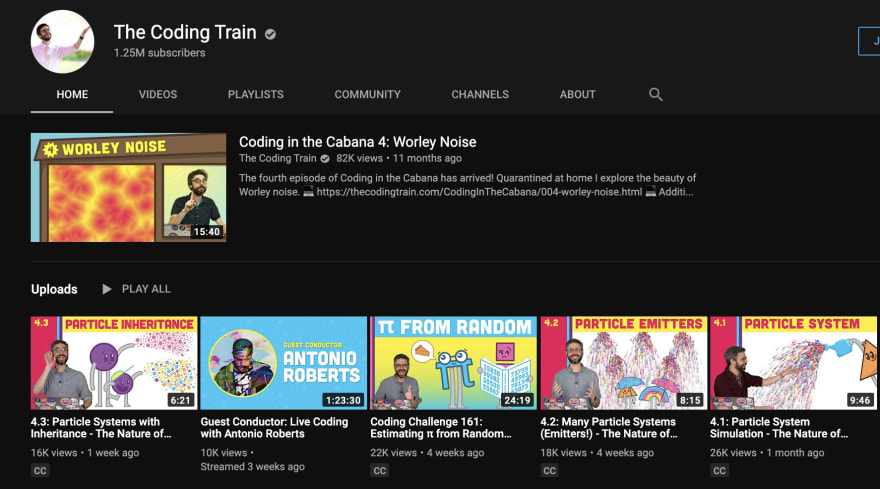Screen dimensions: 880x489
Task: Click '16K views • 1 week ago' text
Action: click(x=85, y=453)
